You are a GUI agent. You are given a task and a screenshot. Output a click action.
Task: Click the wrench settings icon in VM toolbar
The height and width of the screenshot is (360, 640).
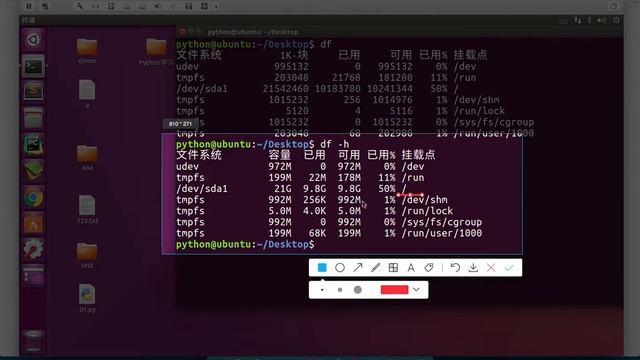(80, 6)
